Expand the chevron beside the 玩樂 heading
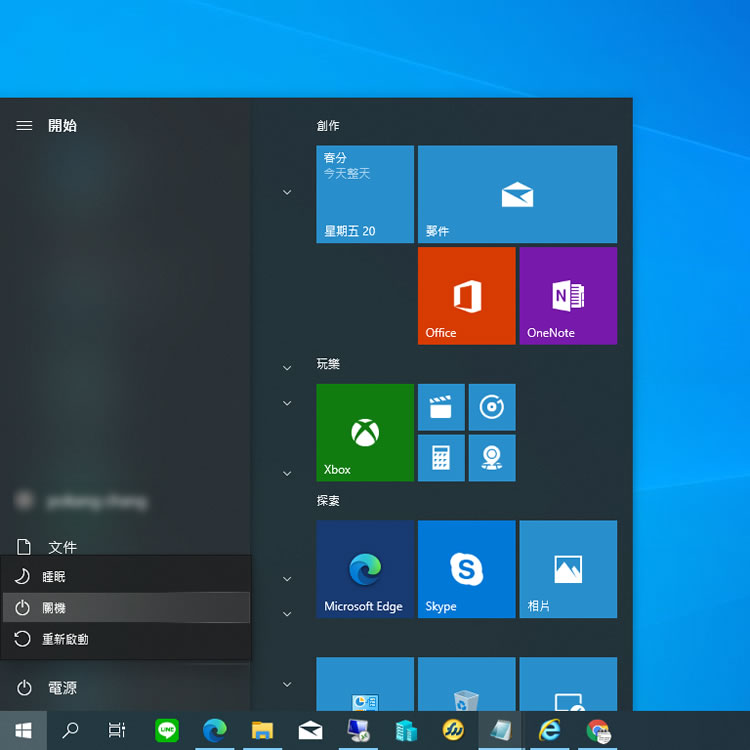The height and width of the screenshot is (750, 750). pos(287,368)
